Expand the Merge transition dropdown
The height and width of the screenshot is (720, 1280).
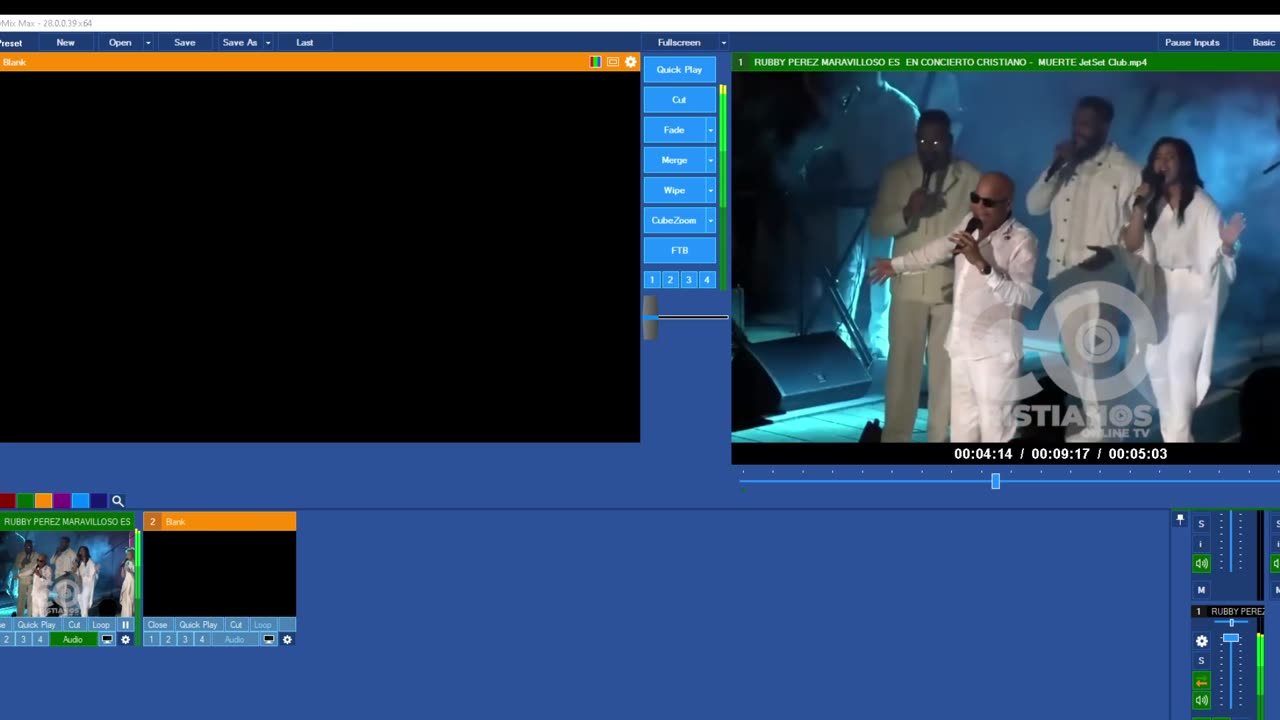[x=711, y=160]
